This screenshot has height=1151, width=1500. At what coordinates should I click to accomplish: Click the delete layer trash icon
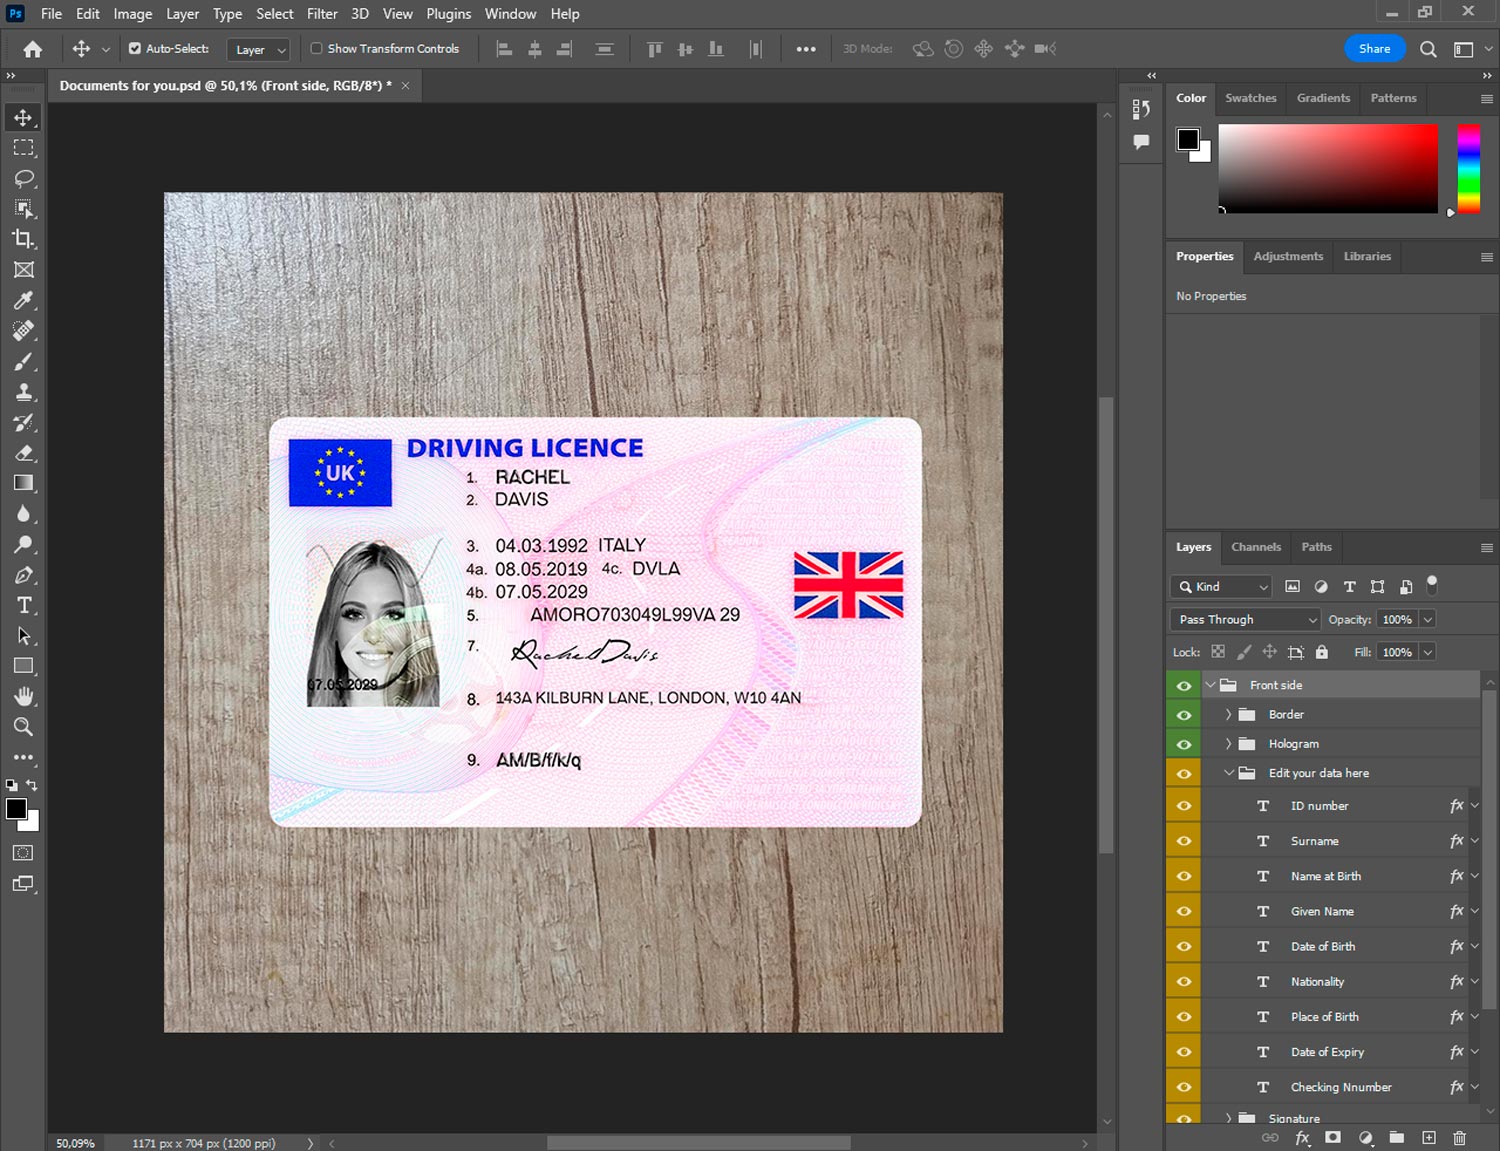point(1459,1138)
